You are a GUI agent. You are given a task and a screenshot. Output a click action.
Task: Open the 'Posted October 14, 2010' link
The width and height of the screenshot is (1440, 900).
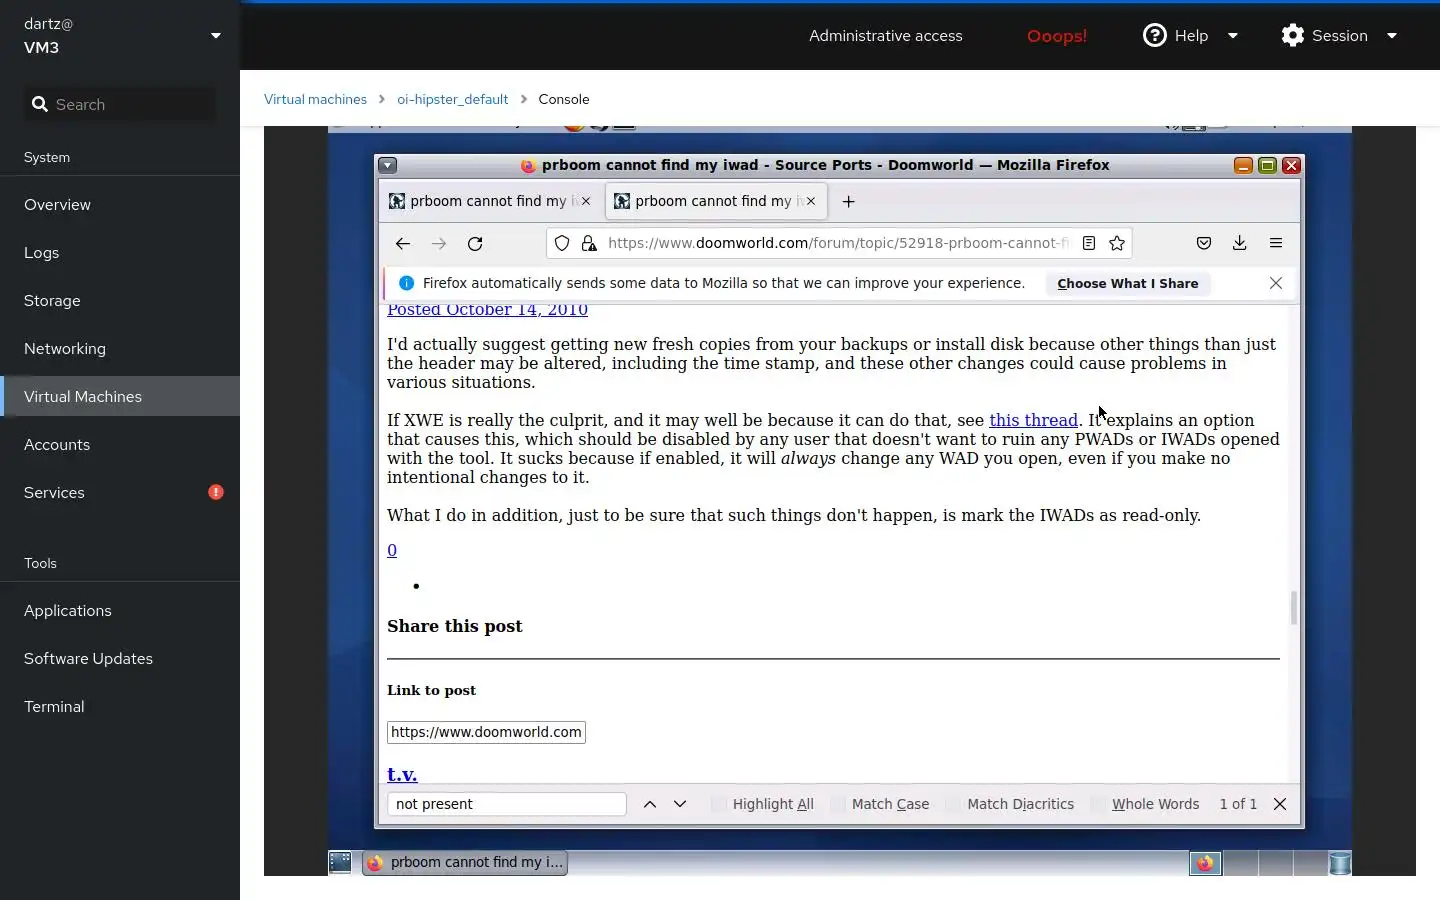487,311
